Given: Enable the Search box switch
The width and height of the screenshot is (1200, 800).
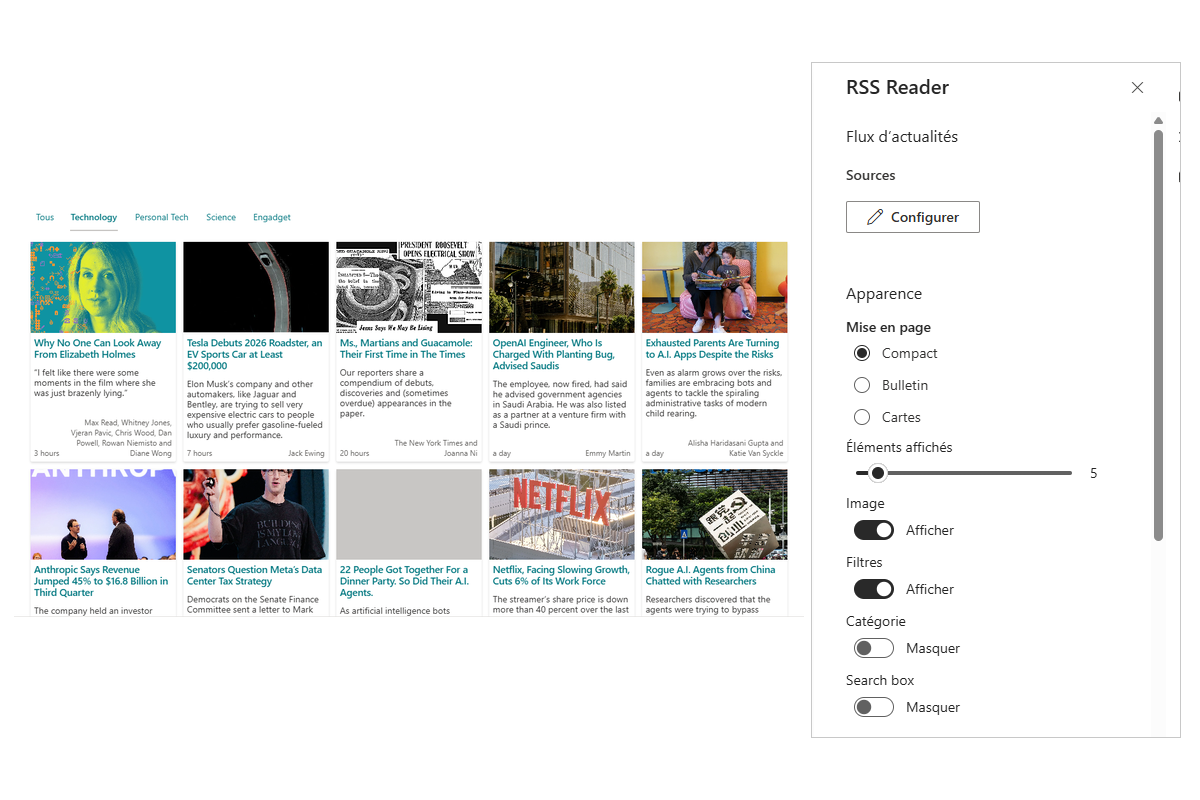Looking at the screenshot, I should (x=873, y=707).
